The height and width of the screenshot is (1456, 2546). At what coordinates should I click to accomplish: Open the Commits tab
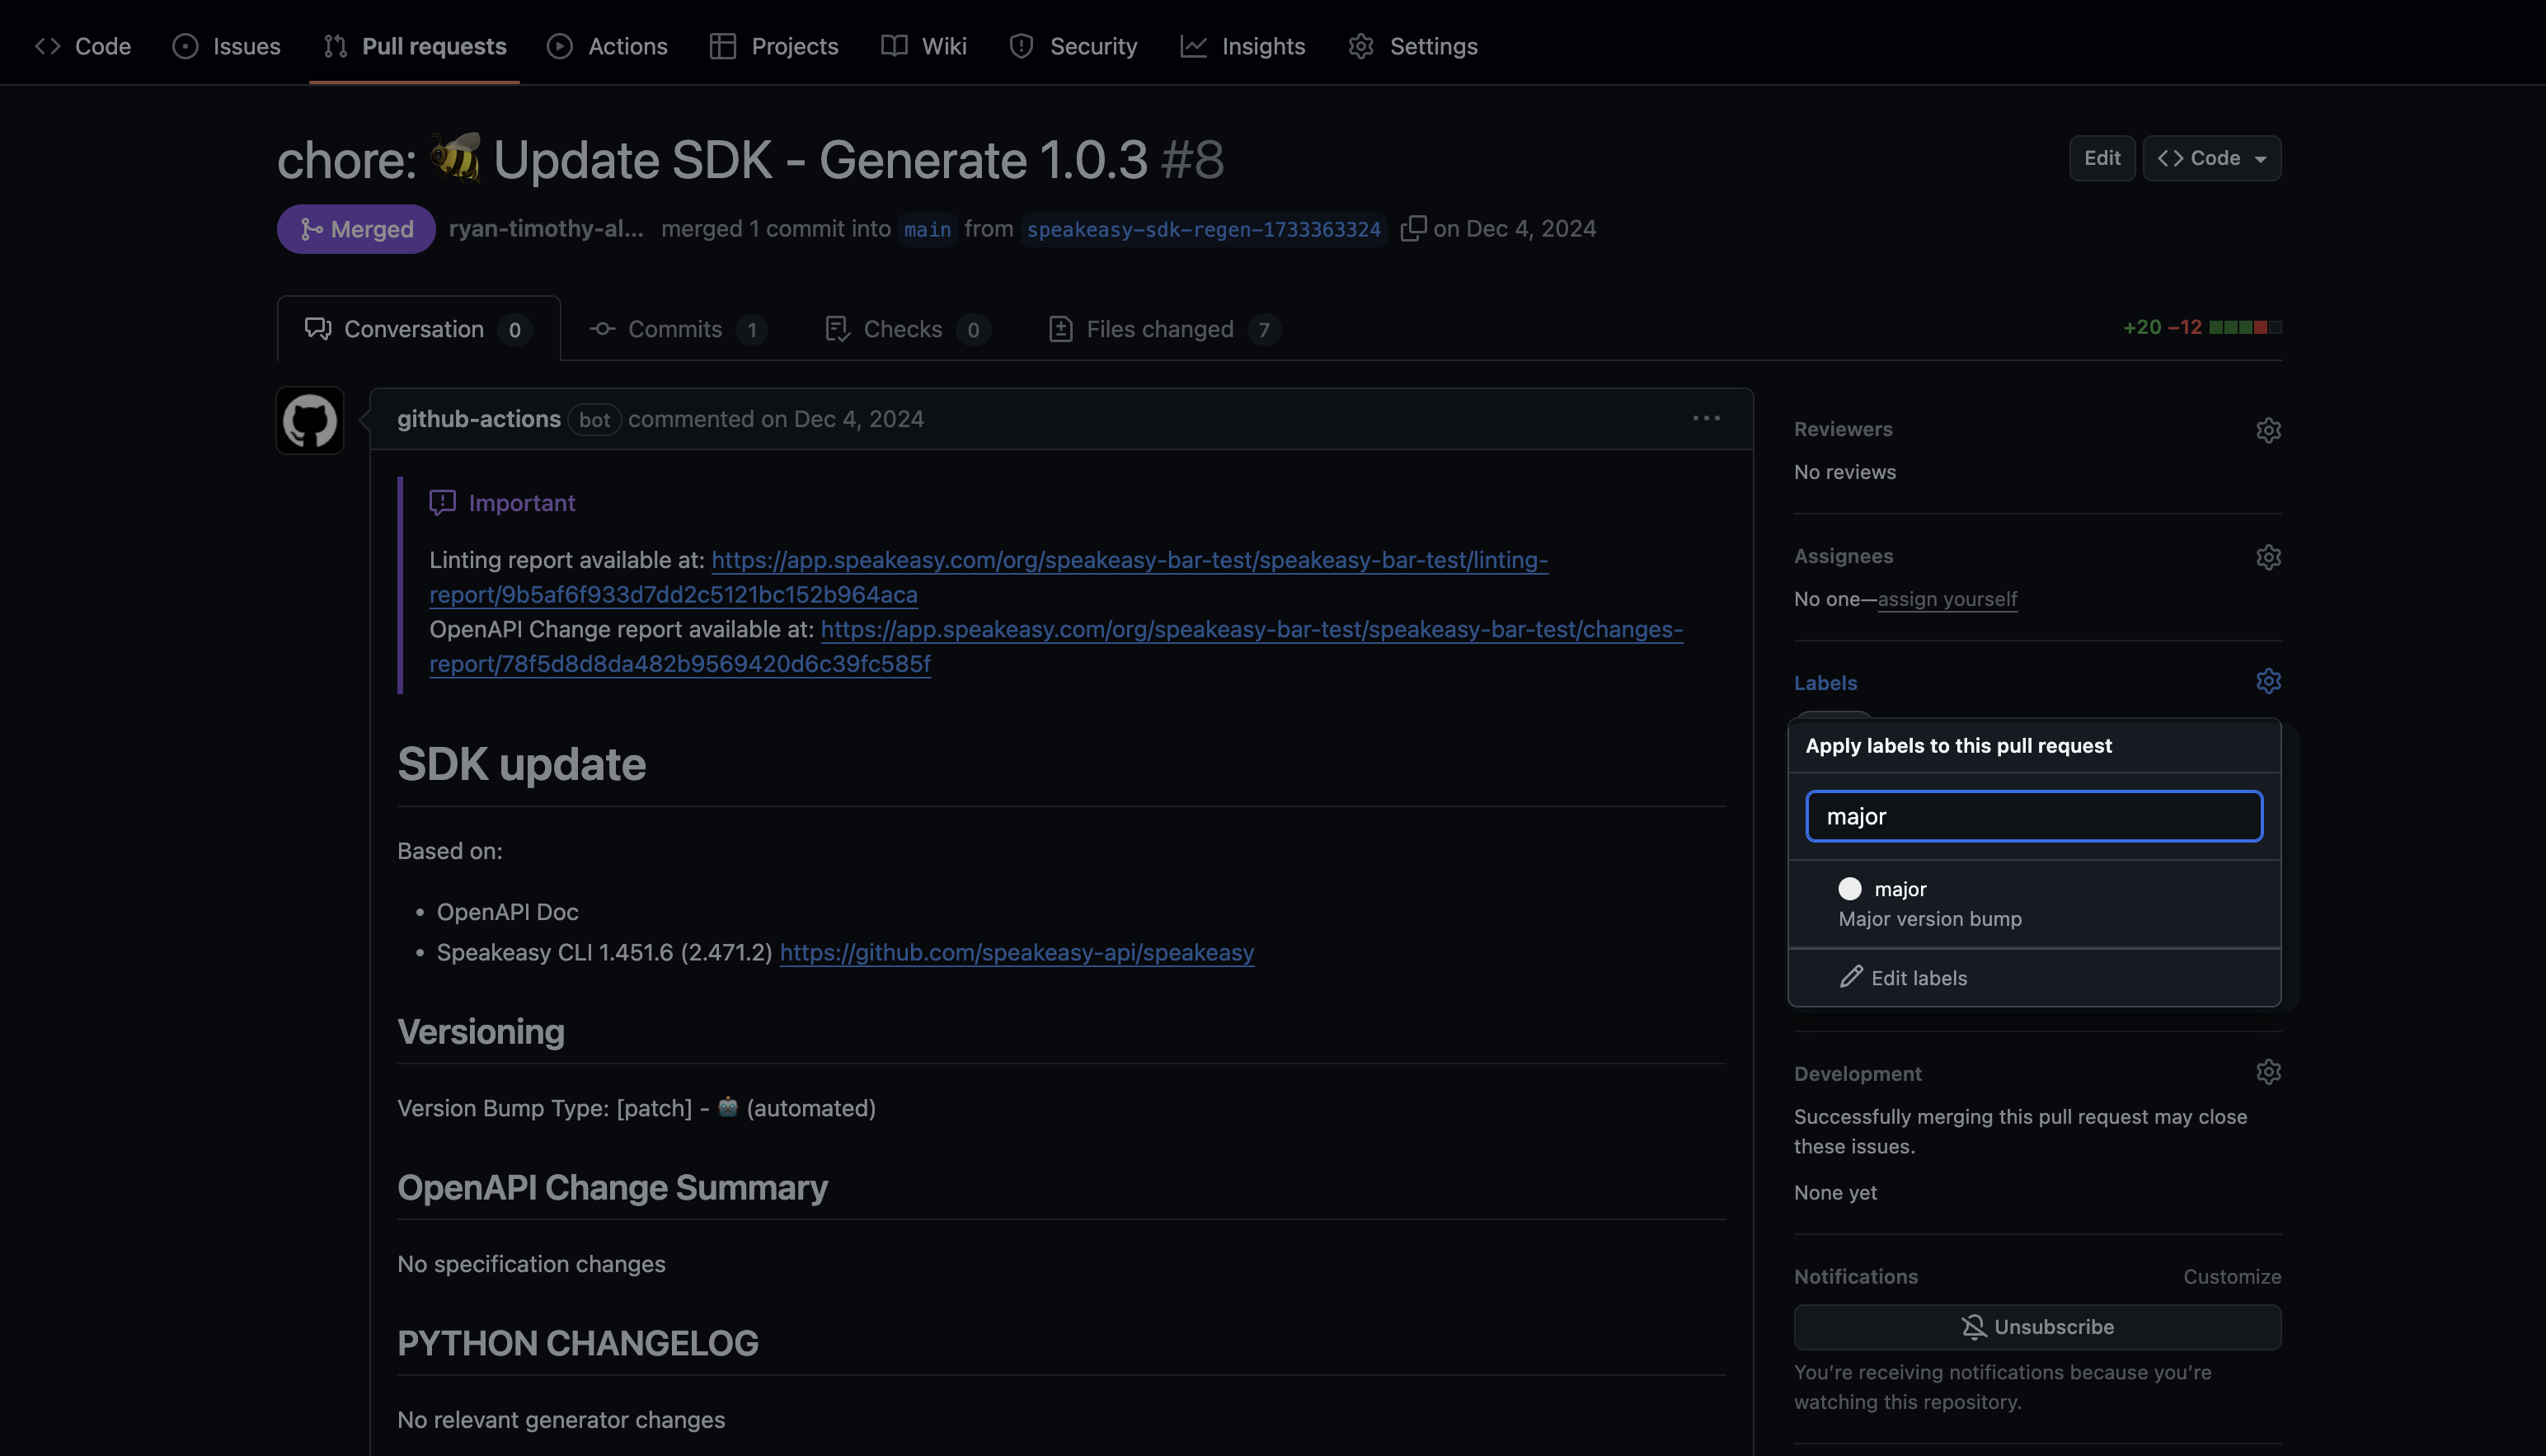pos(675,329)
